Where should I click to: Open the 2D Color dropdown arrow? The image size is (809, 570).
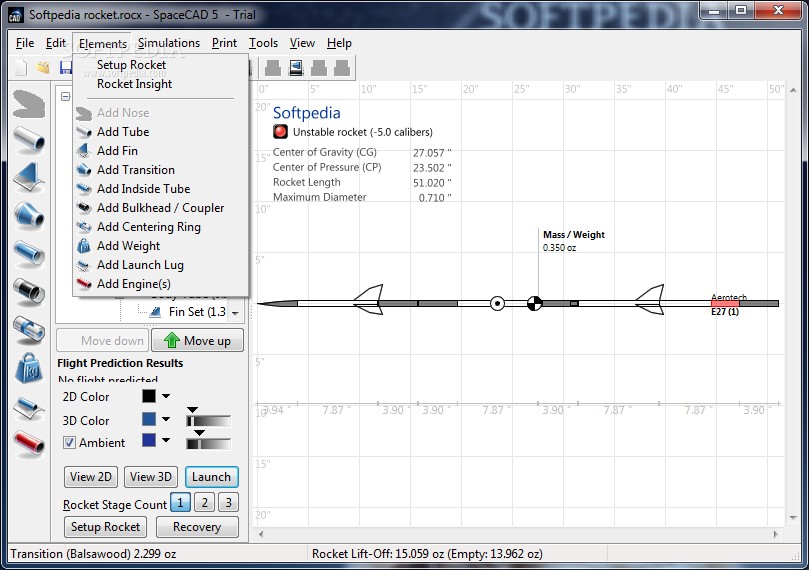[x=166, y=396]
